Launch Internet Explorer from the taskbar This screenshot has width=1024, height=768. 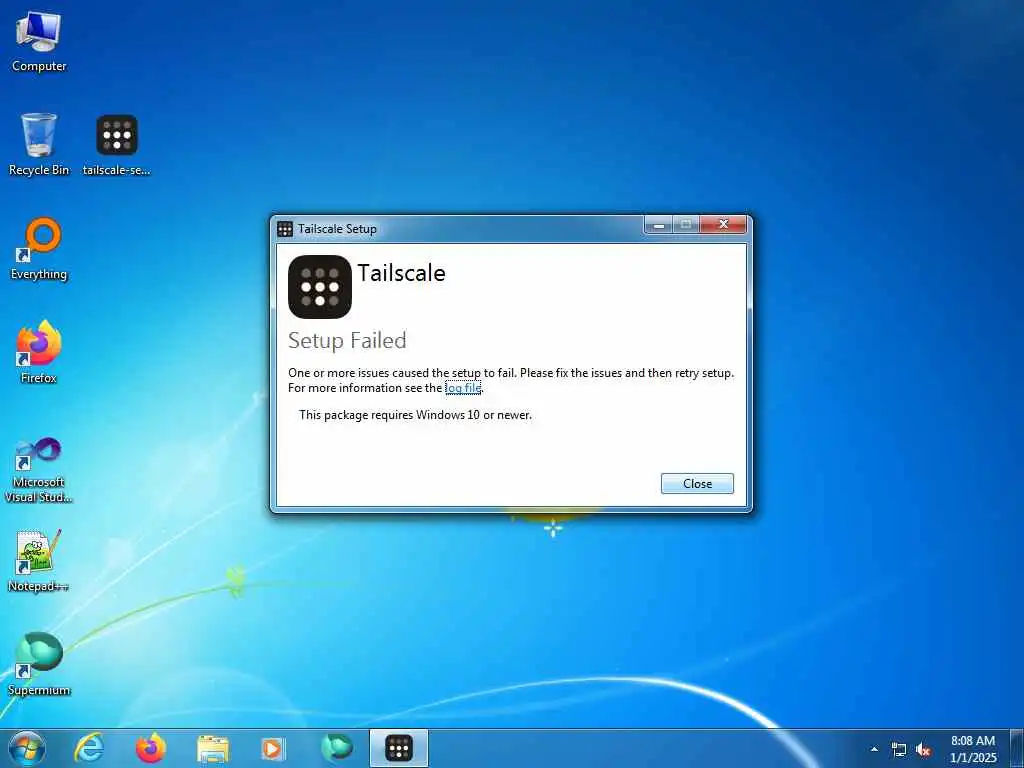(x=89, y=748)
